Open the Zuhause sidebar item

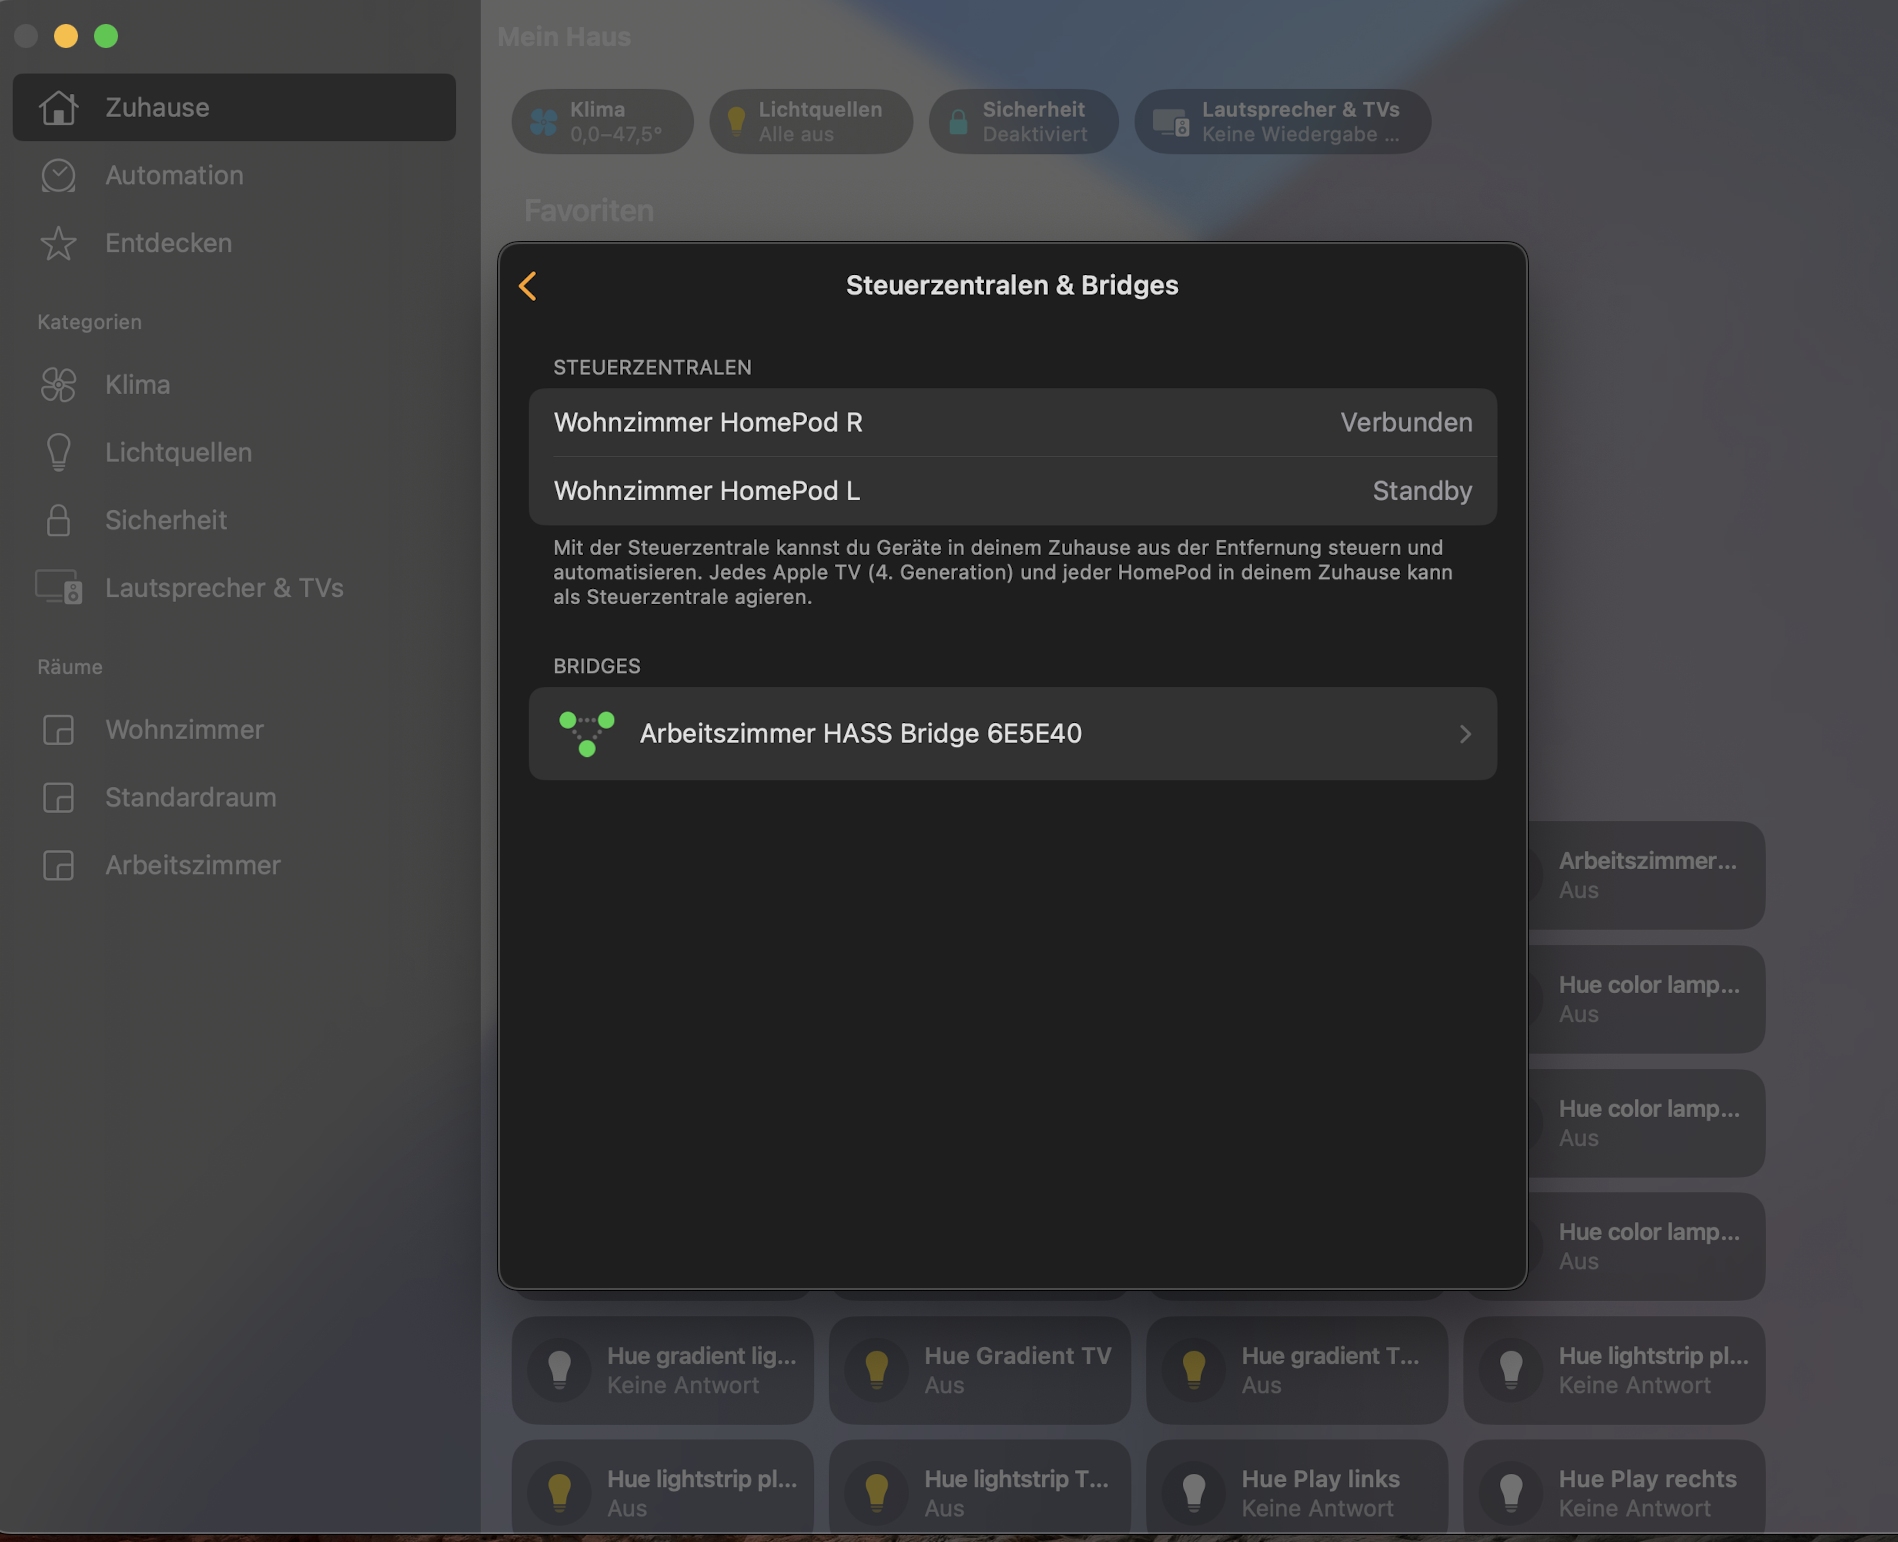click(x=234, y=107)
